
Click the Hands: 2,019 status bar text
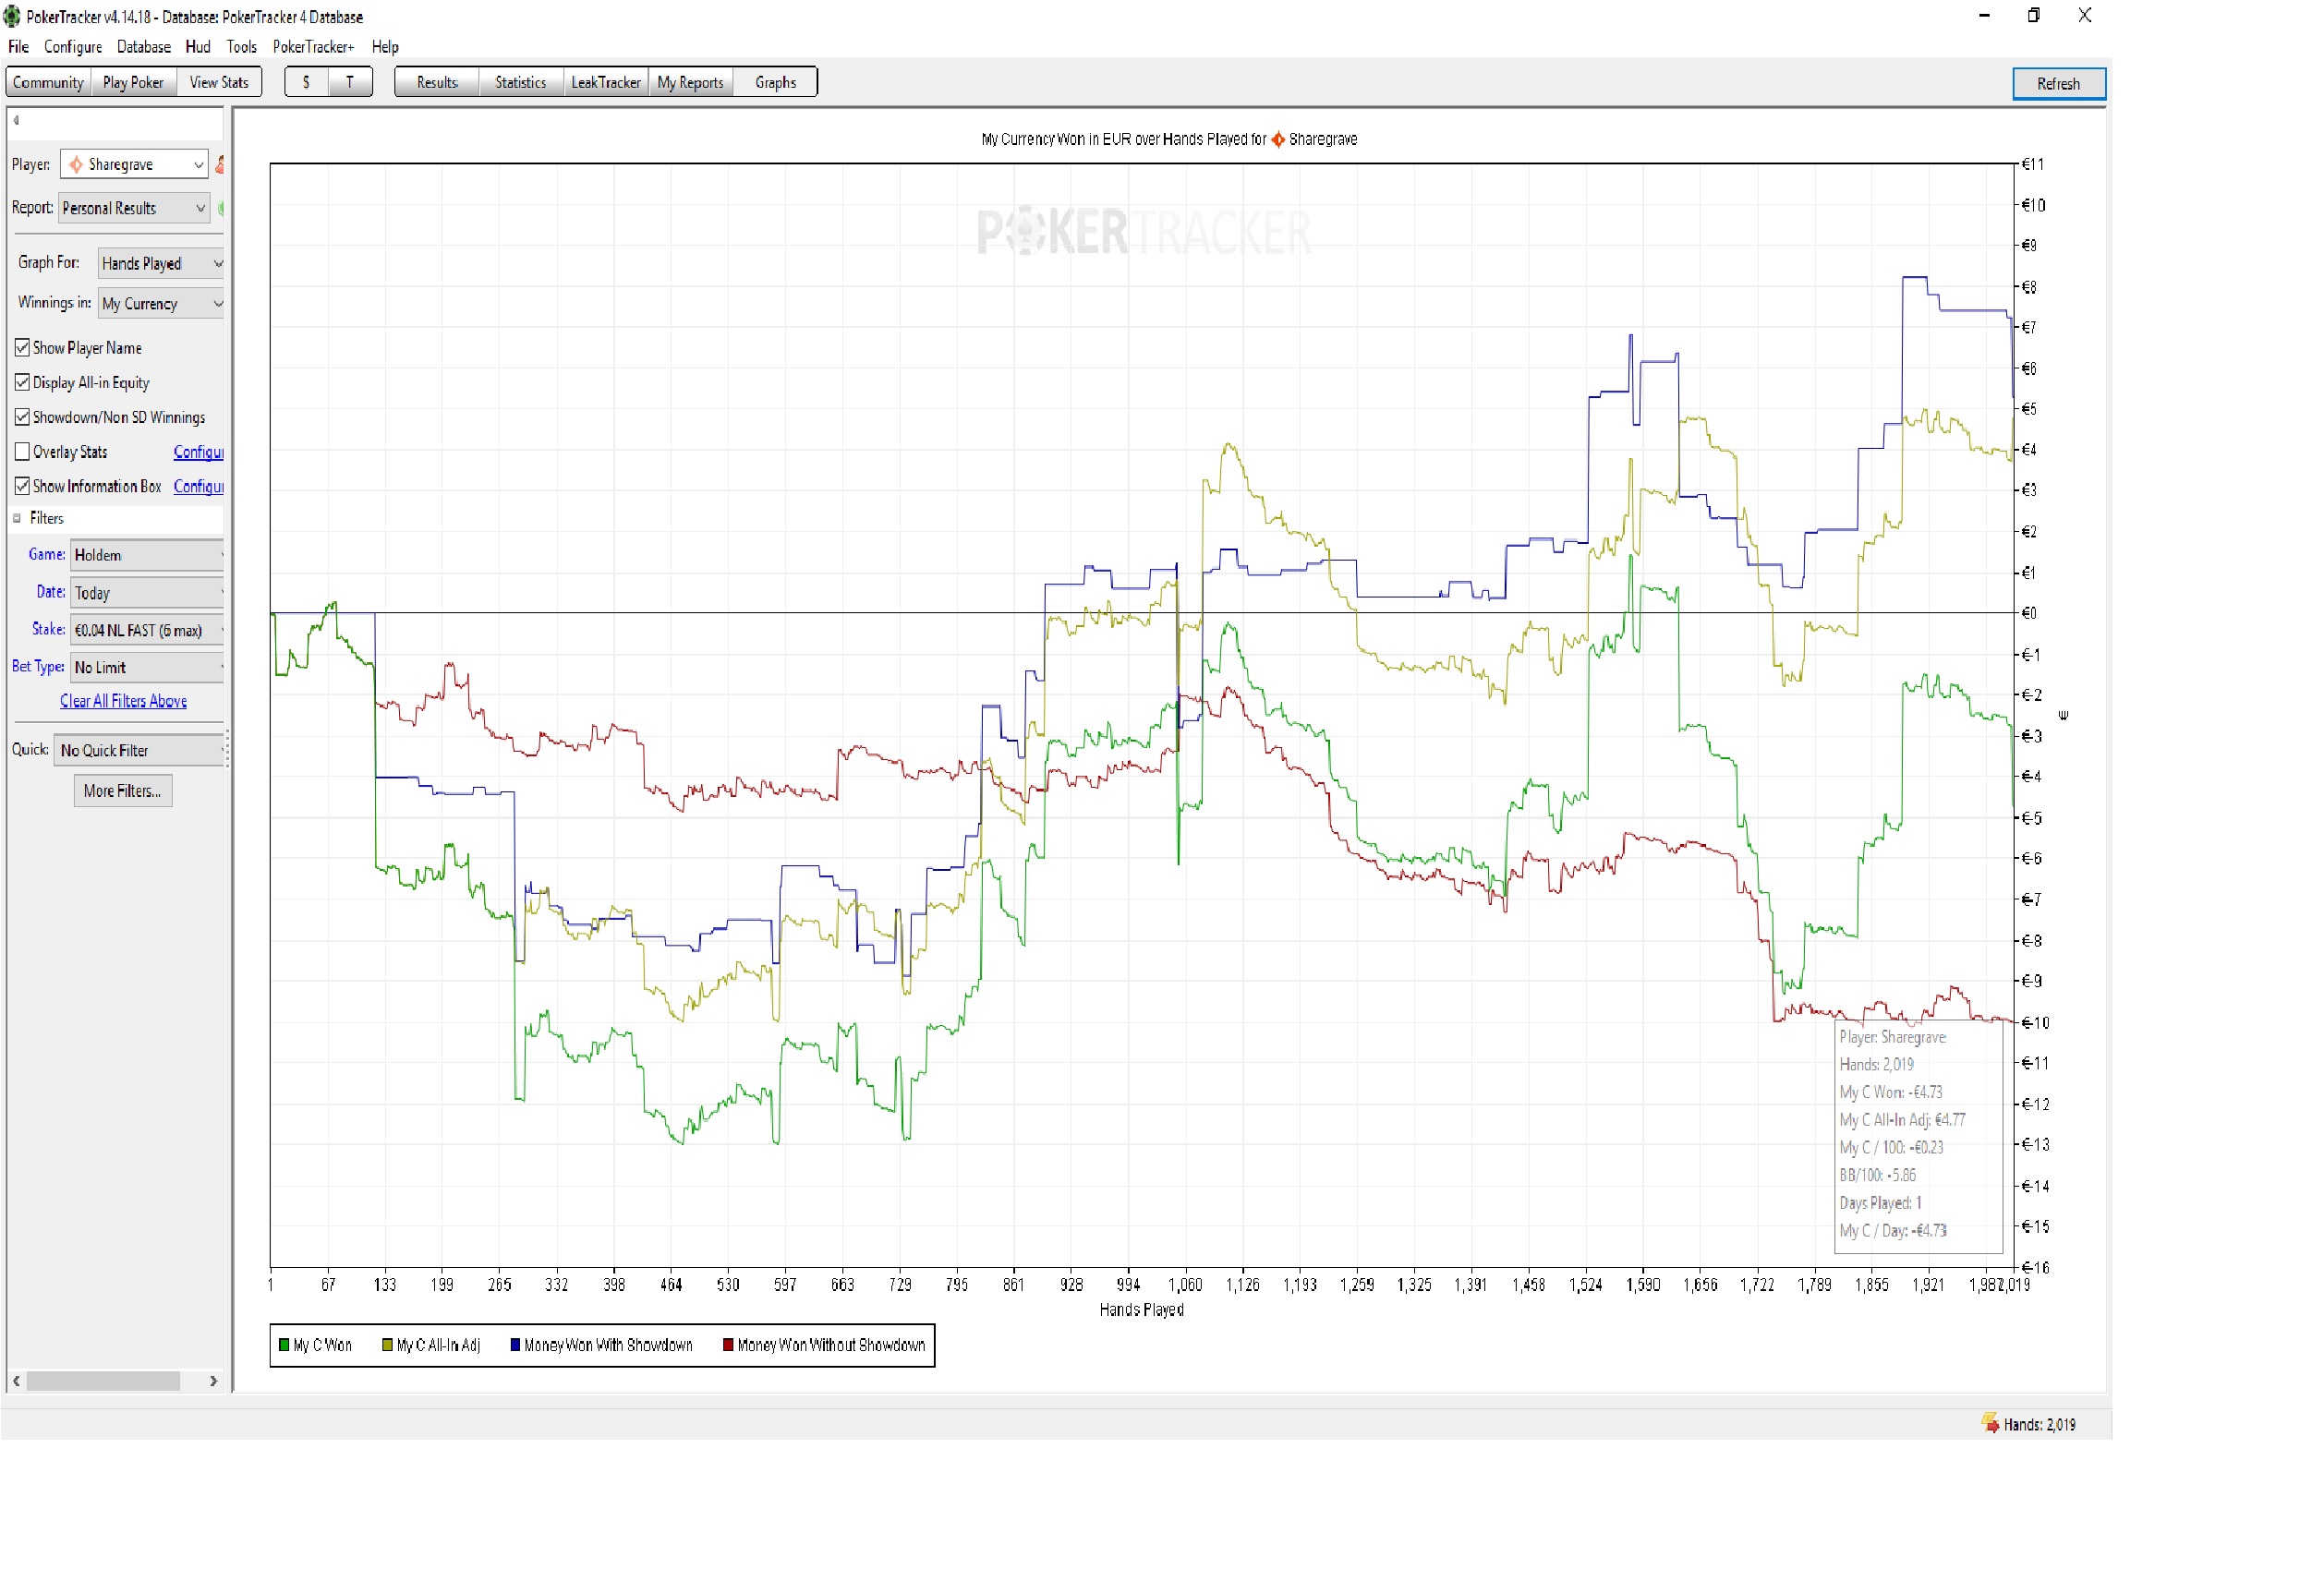coord(2039,1423)
